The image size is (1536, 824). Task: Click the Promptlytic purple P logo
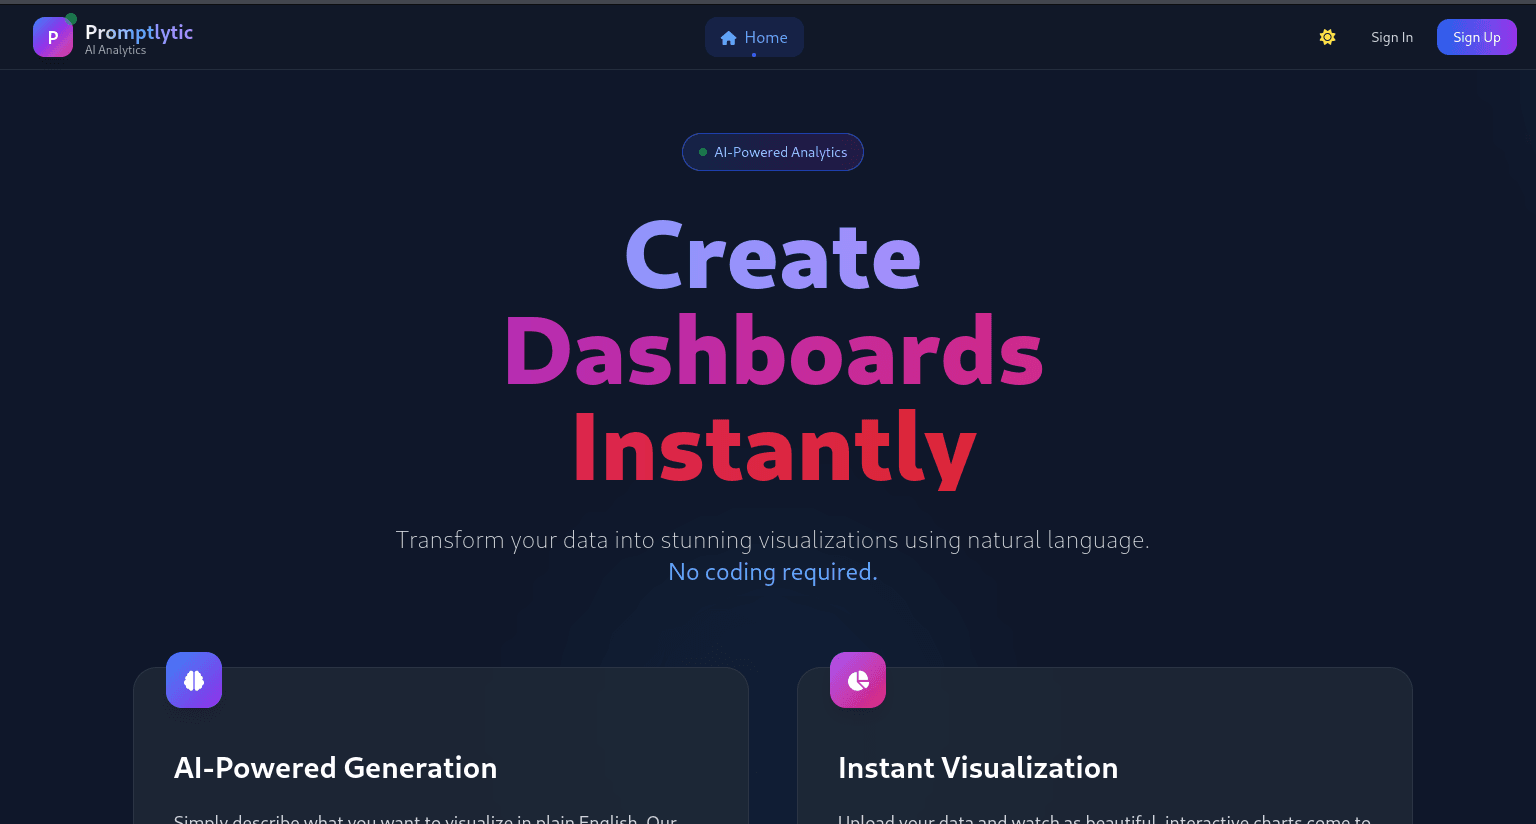tap(53, 37)
